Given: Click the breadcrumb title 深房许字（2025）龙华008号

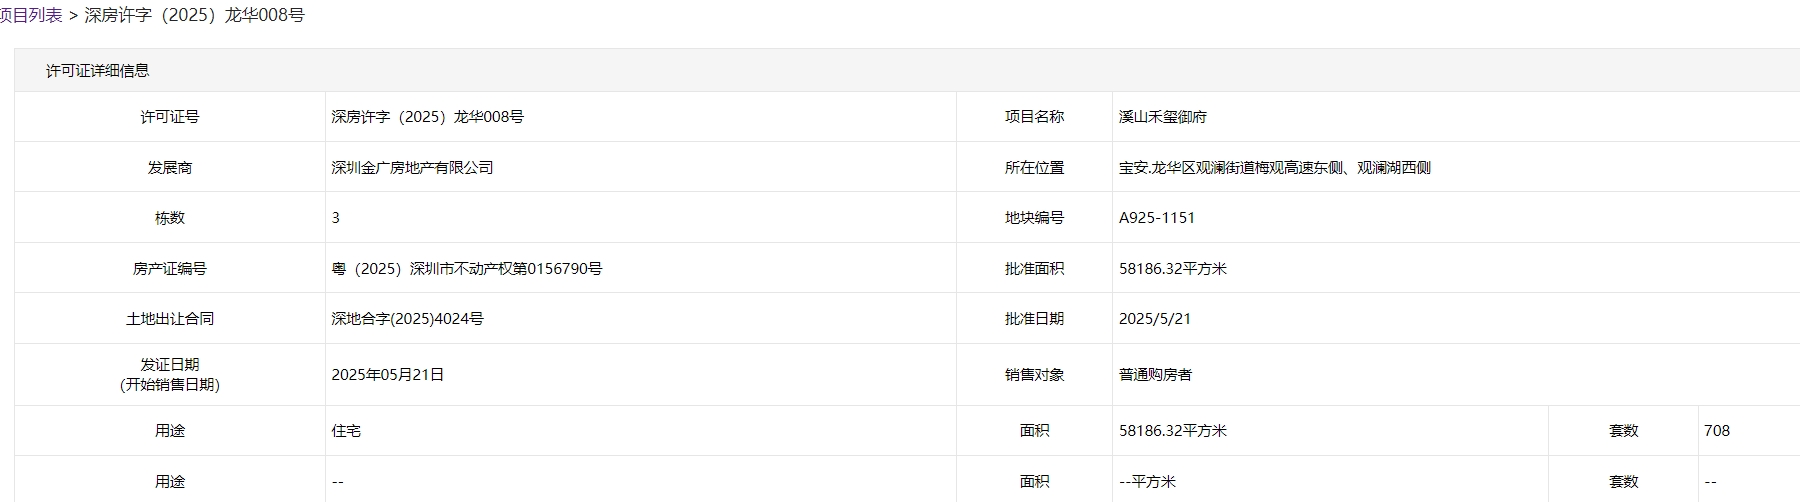Looking at the screenshot, I should tap(194, 15).
